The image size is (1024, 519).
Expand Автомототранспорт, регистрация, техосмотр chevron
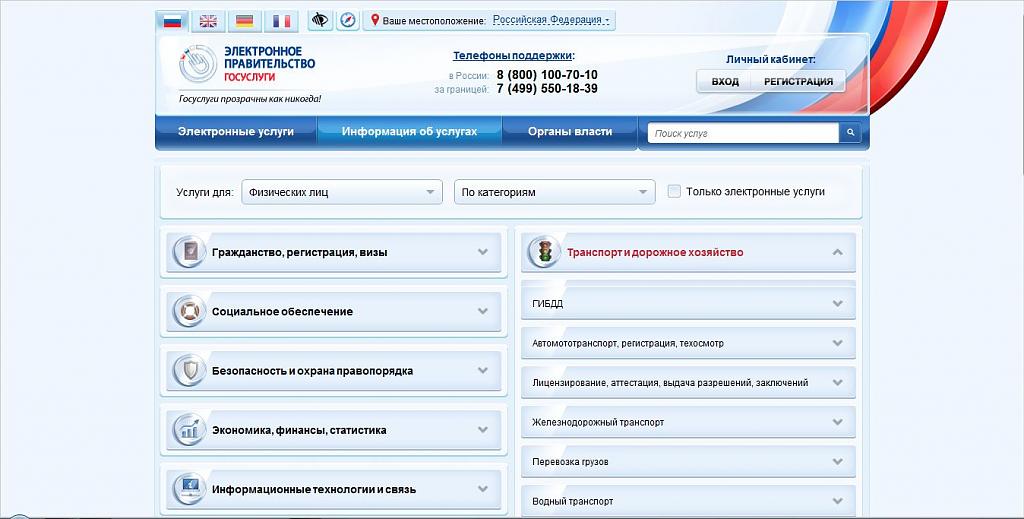tap(838, 343)
